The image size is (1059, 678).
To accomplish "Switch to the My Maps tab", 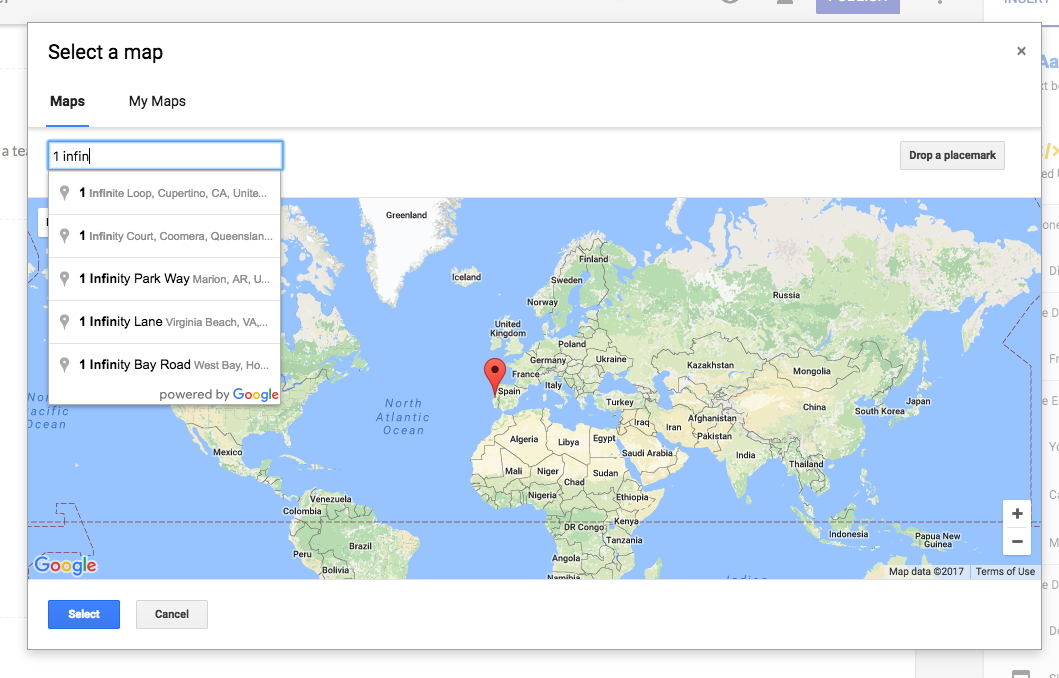I will coord(157,101).
